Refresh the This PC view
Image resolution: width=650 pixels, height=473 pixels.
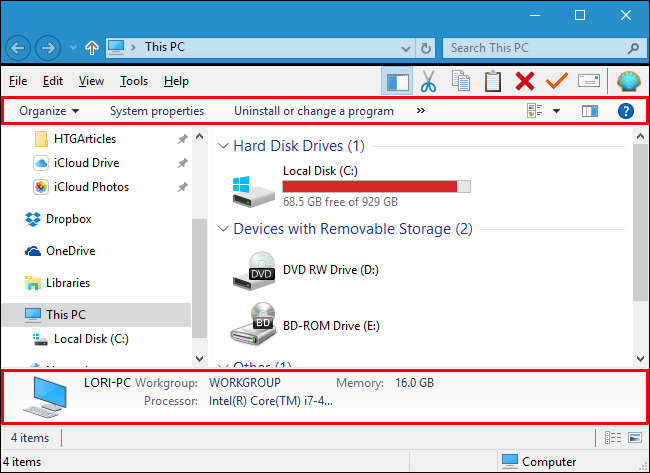426,49
